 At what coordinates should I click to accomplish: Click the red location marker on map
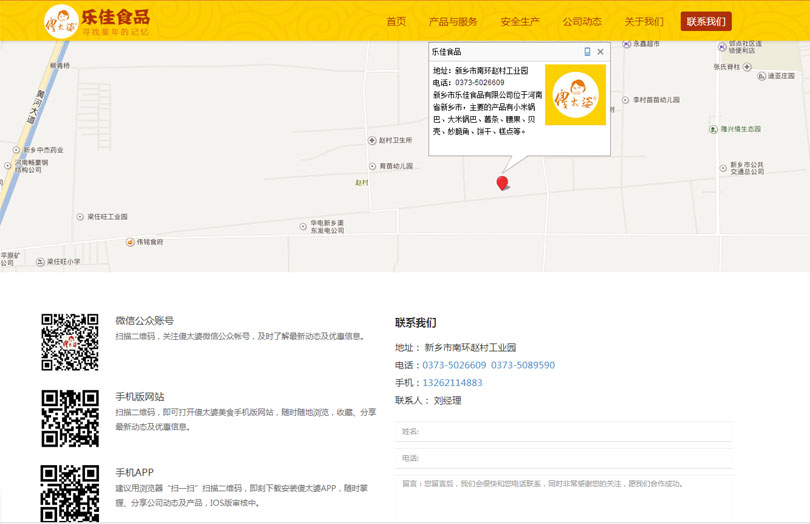pyautogui.click(x=502, y=183)
